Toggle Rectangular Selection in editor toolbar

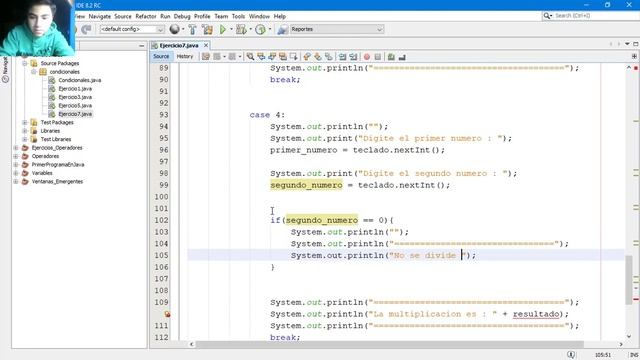(x=294, y=57)
